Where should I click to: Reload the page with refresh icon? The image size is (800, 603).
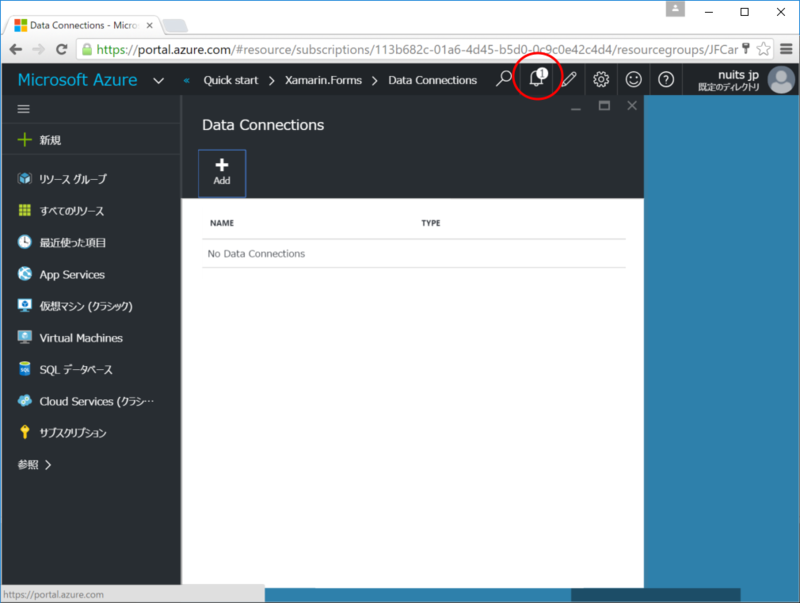(62, 49)
